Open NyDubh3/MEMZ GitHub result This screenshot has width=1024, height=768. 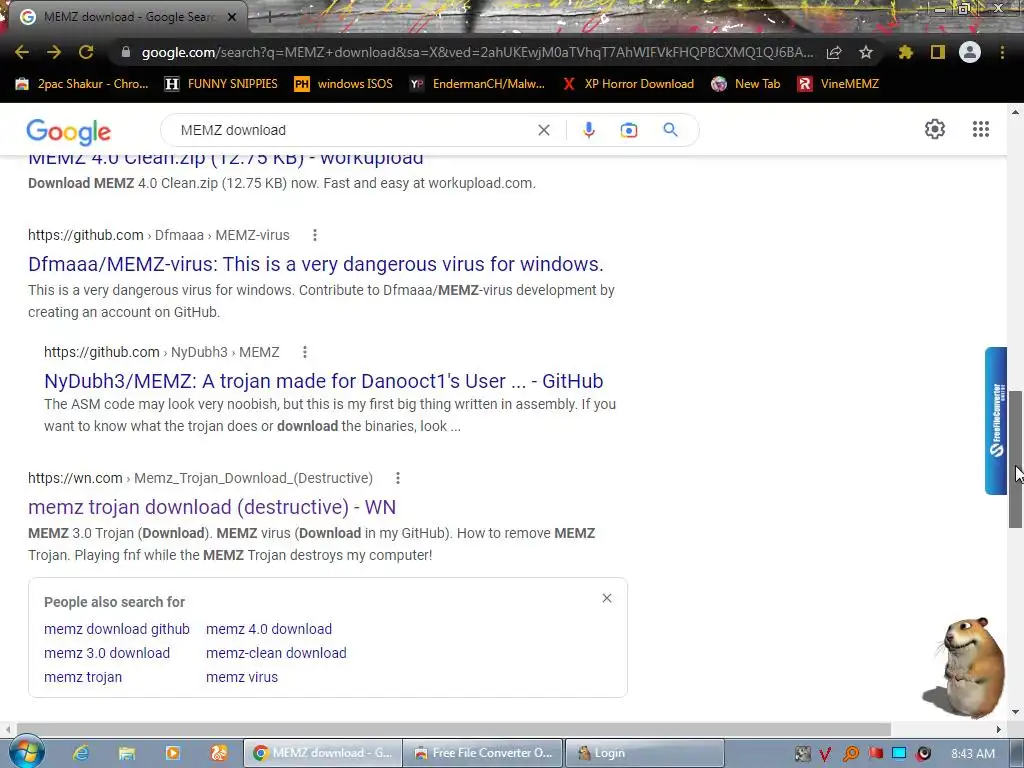click(323, 381)
